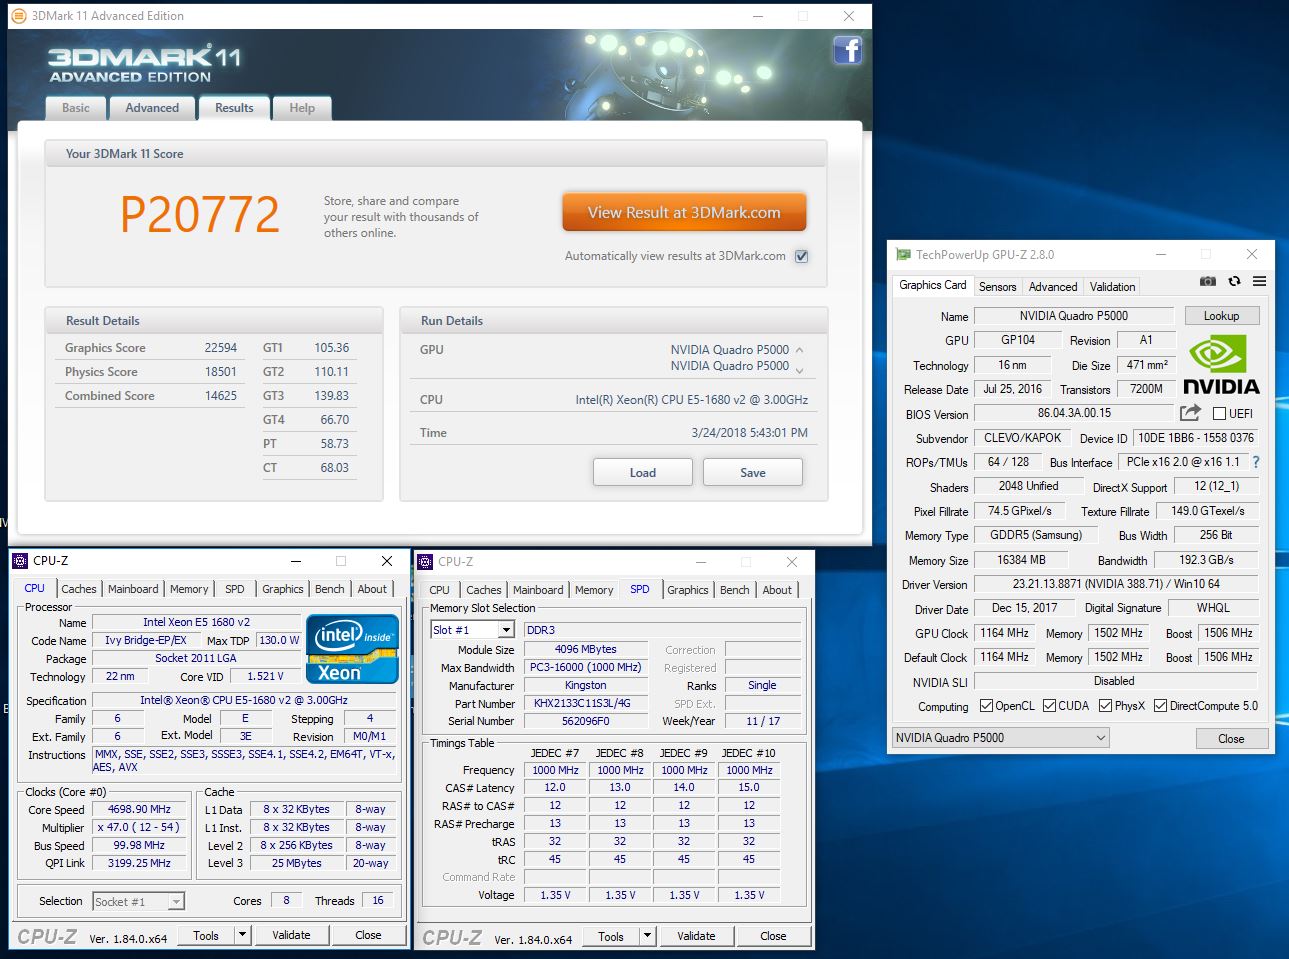The image size is (1289, 959).
Task: Open the Sensors tab in GPU-Z
Action: click(997, 286)
